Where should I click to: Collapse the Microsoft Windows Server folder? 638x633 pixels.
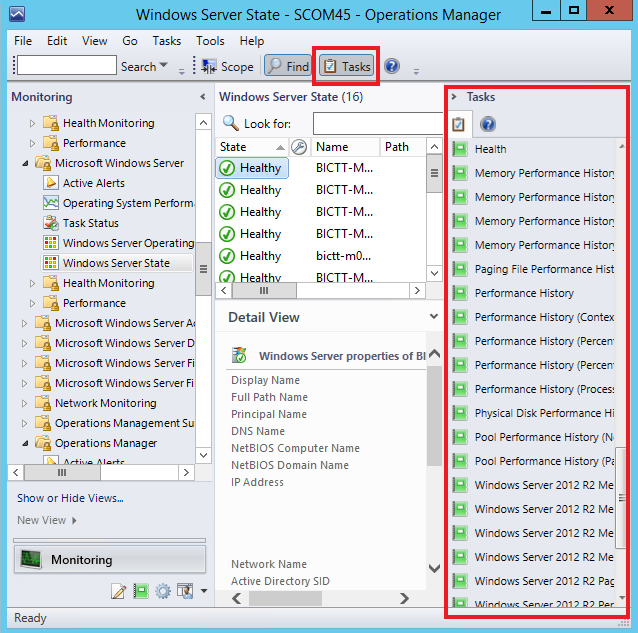click(25, 163)
